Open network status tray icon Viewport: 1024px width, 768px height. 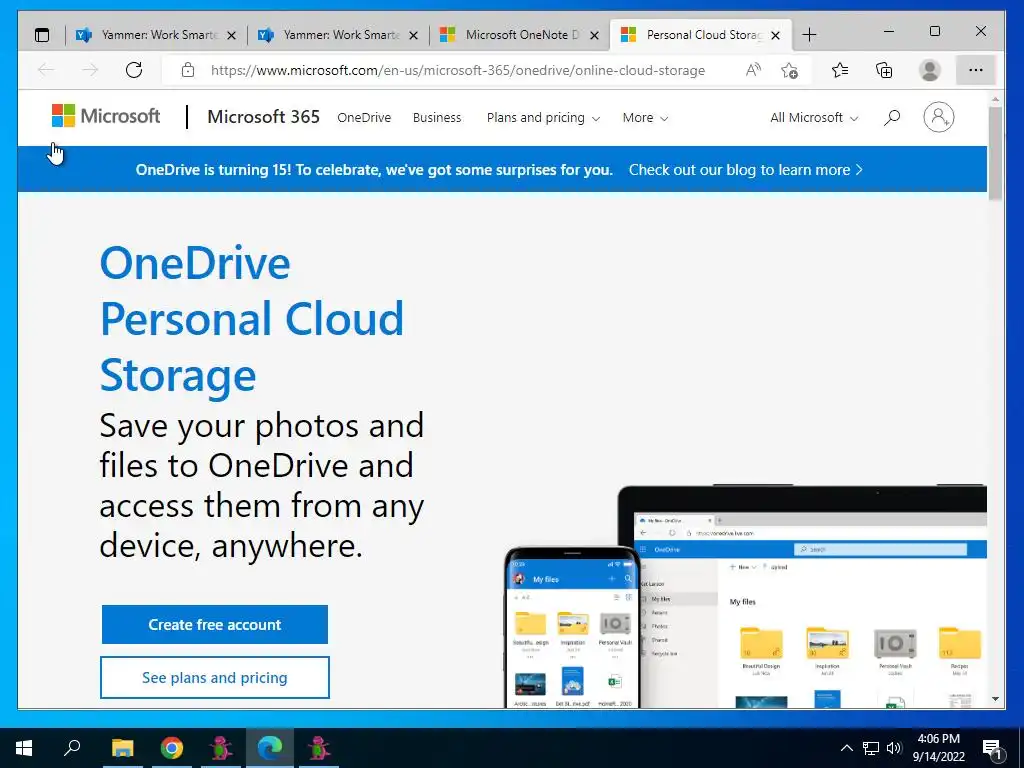pyautogui.click(x=870, y=748)
